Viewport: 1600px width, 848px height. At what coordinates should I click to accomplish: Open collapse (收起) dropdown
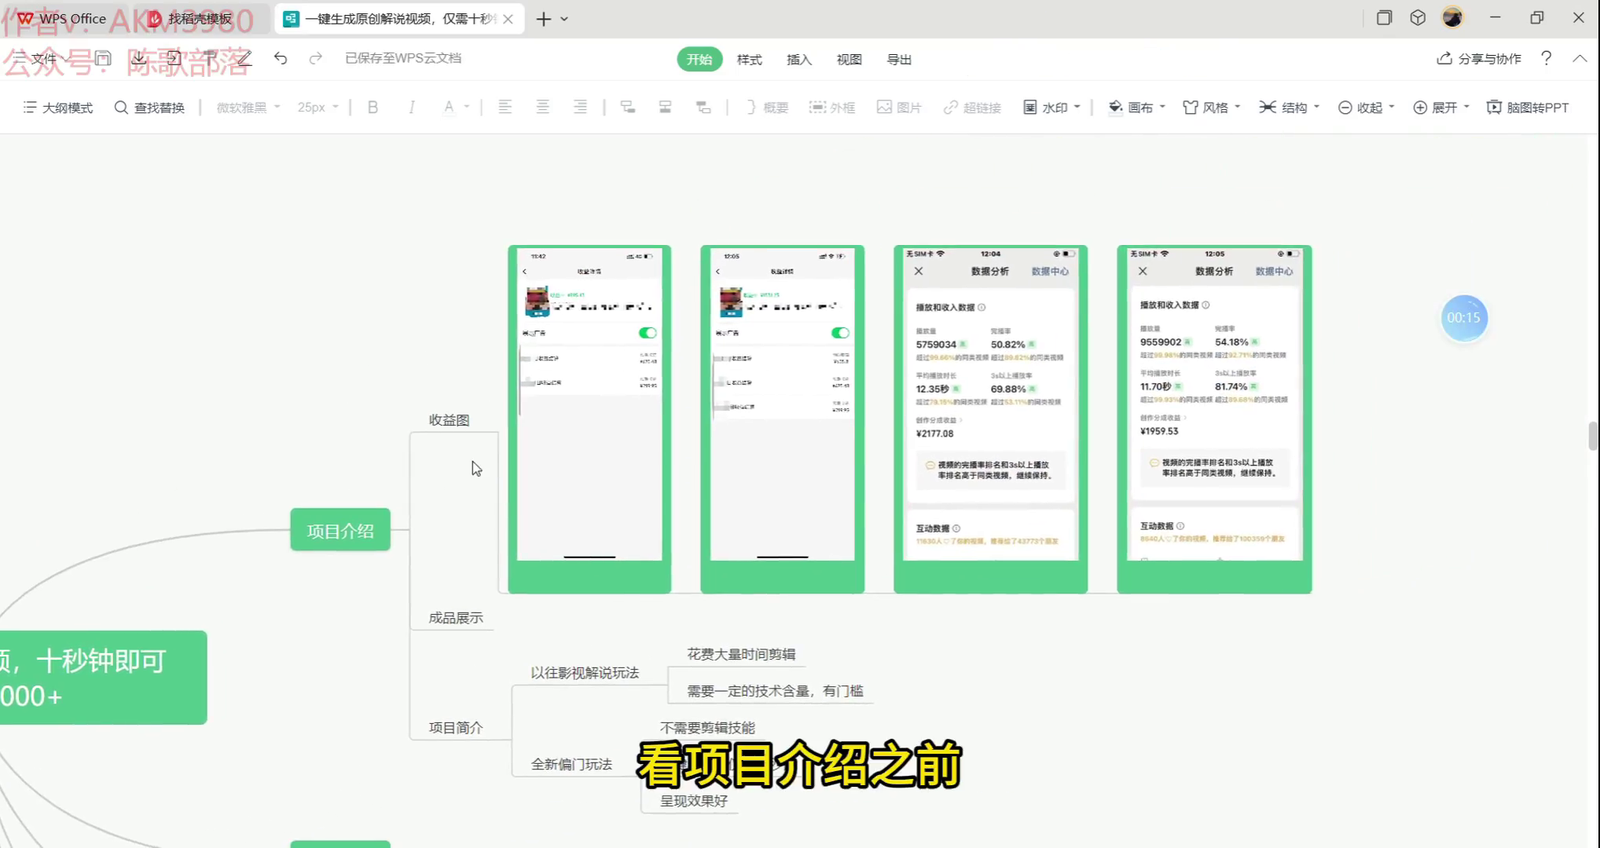(1366, 107)
